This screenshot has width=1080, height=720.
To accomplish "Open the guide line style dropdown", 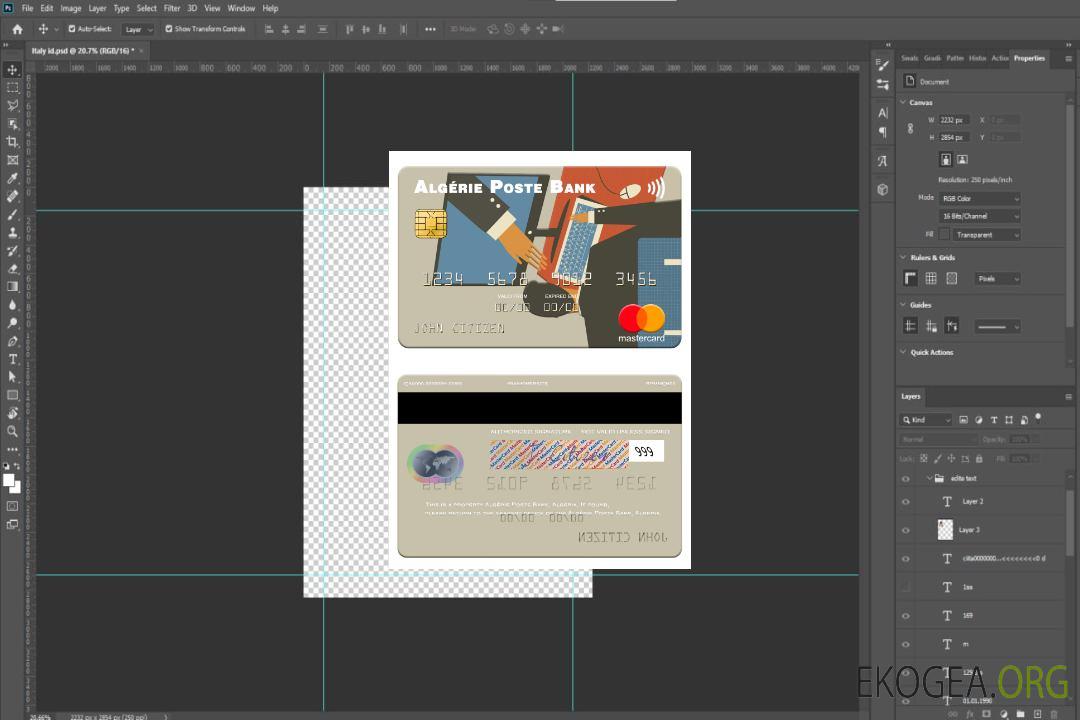I will 997,327.
